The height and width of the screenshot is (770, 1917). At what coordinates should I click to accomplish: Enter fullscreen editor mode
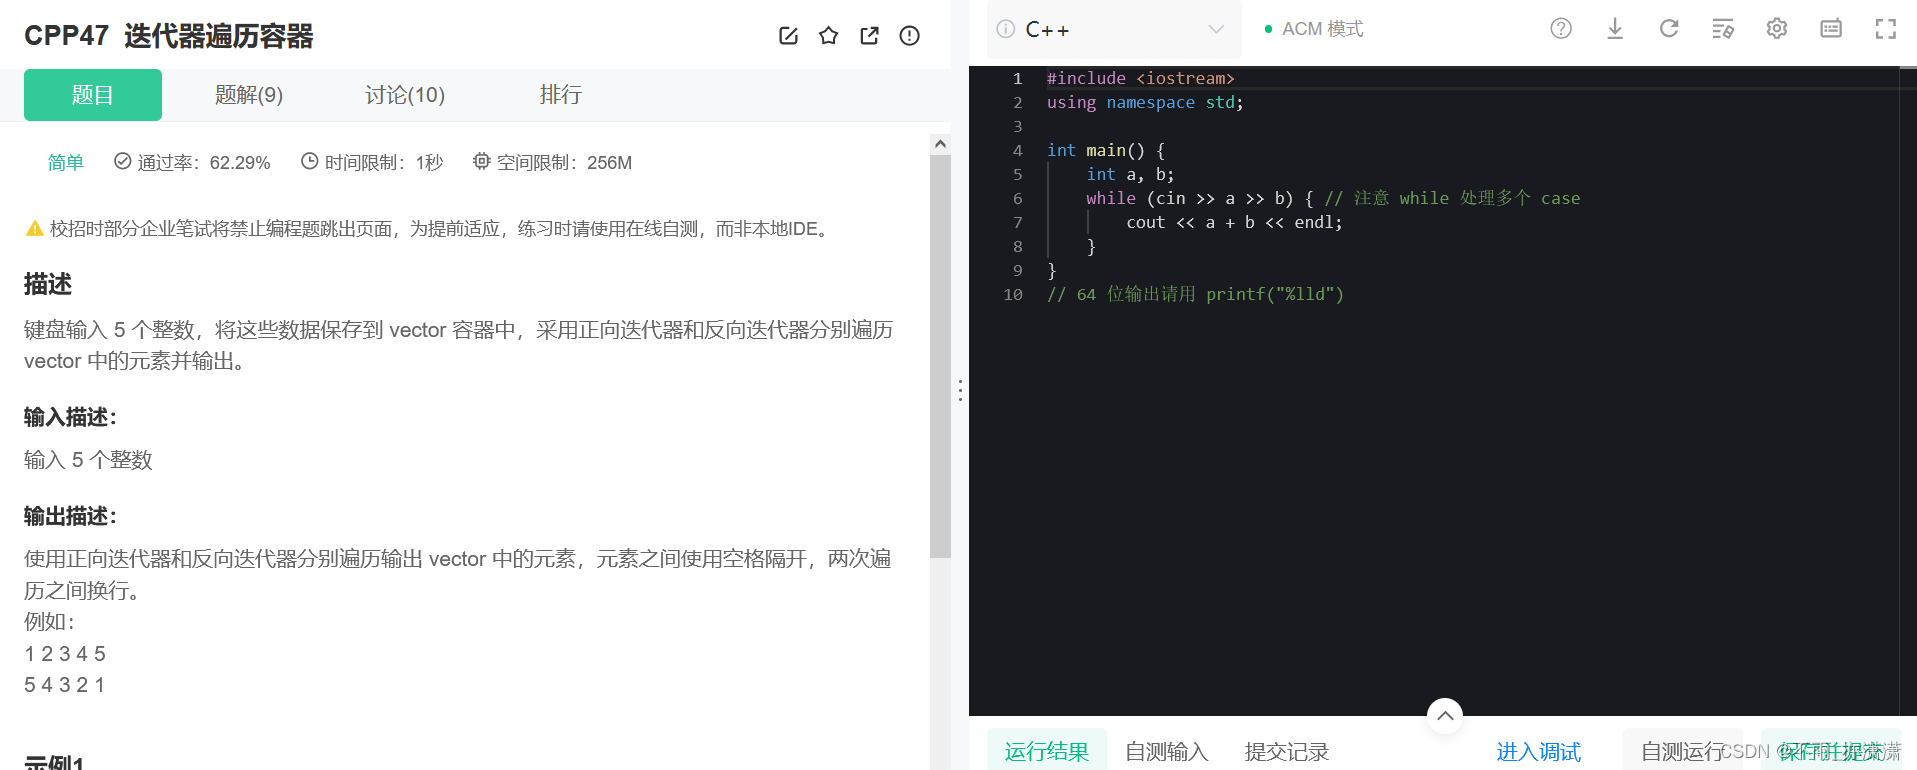pyautogui.click(x=1886, y=29)
